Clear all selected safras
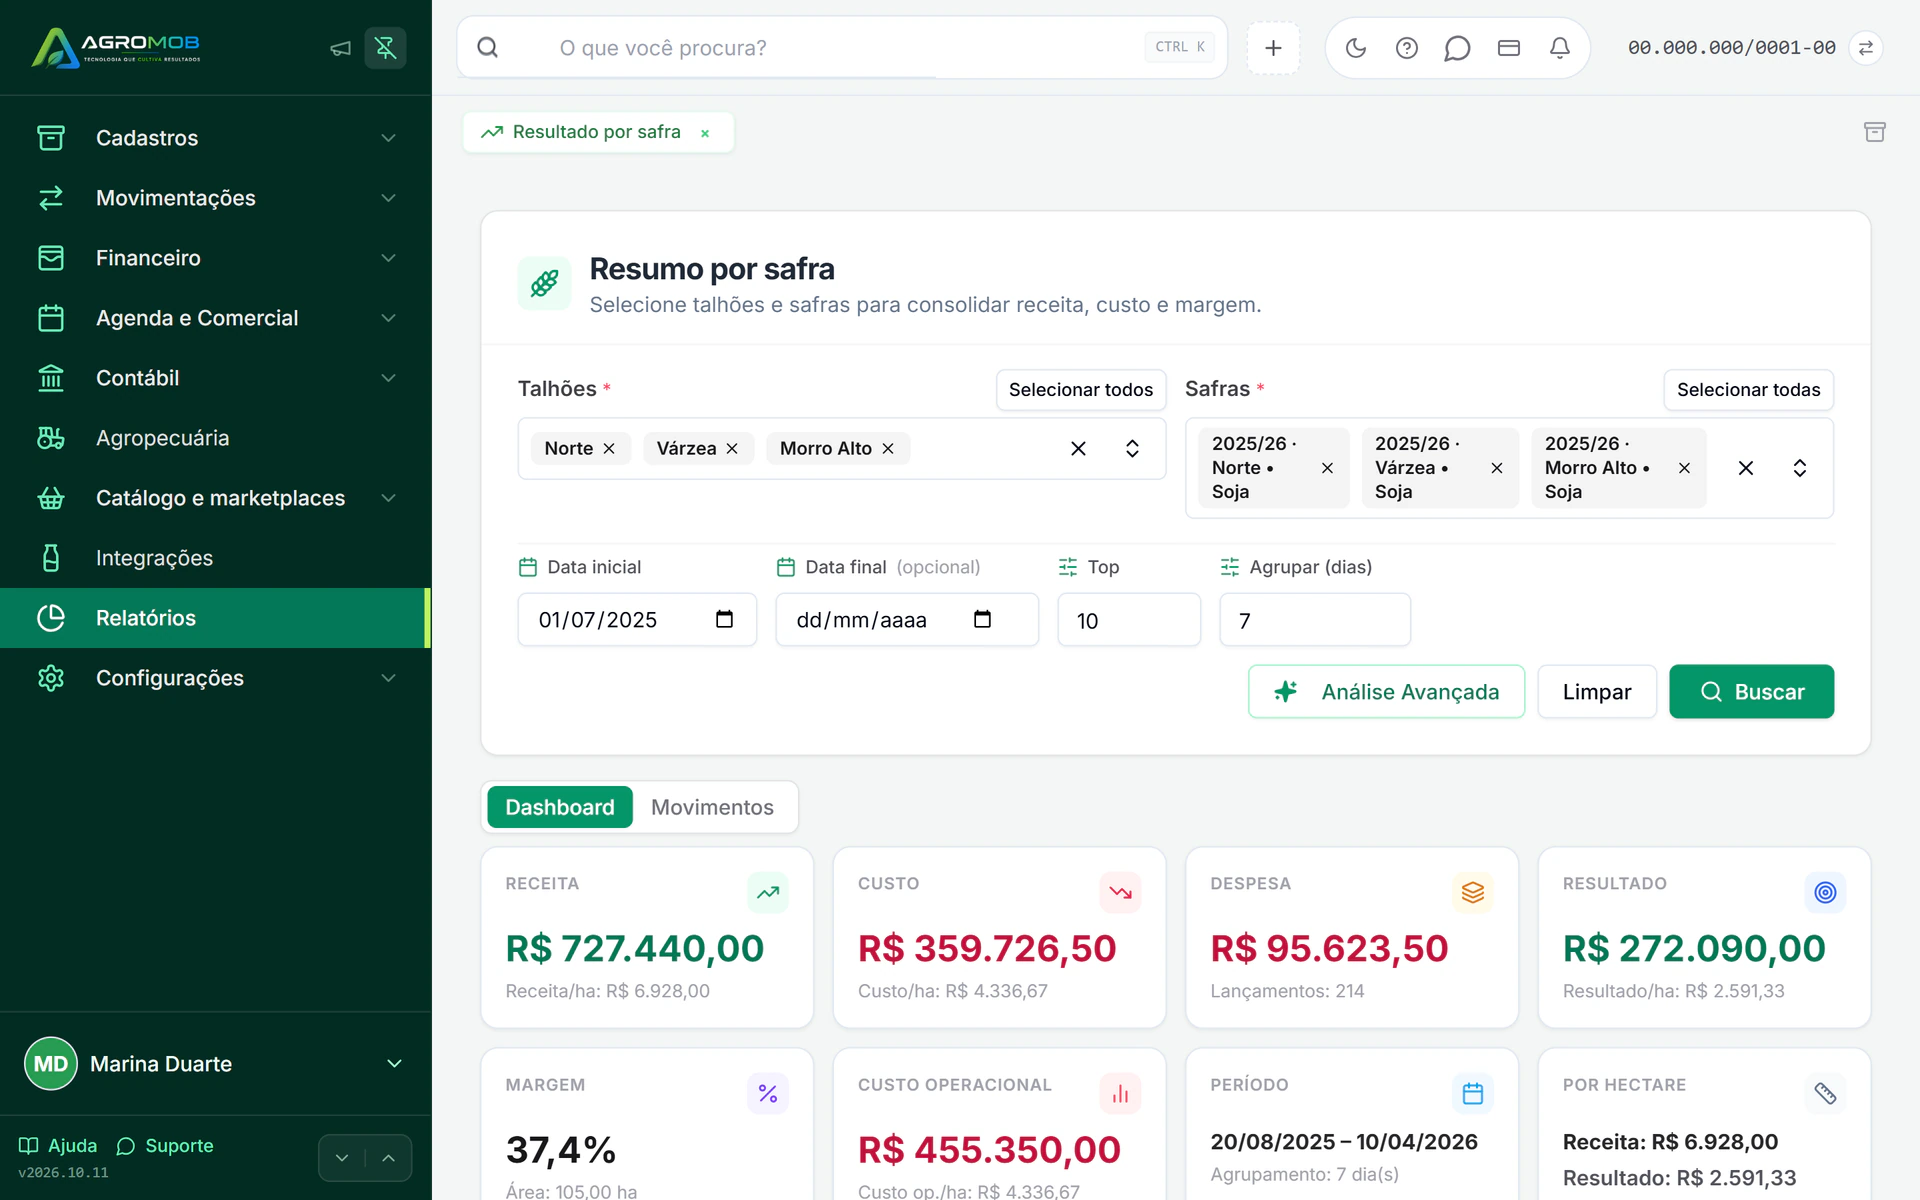The height and width of the screenshot is (1200, 1920). (x=1745, y=468)
